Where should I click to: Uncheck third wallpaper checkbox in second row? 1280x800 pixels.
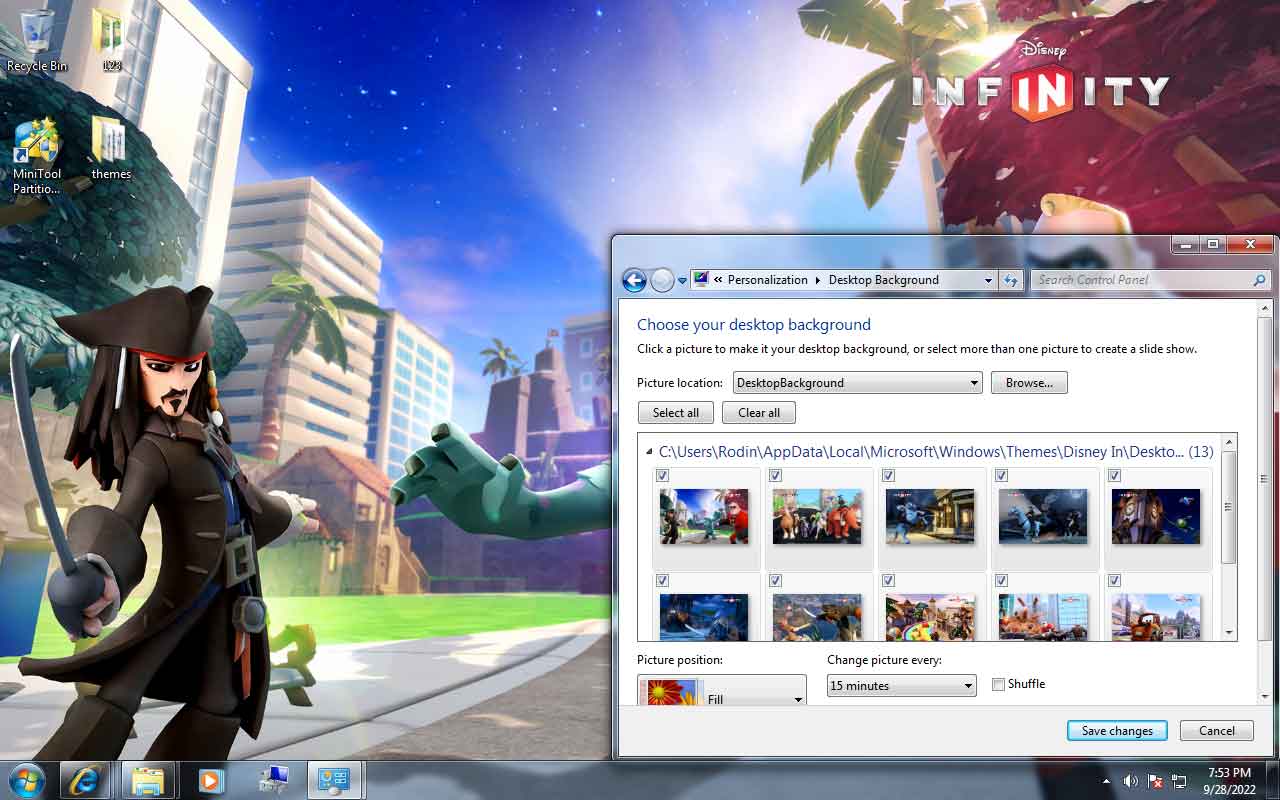point(888,581)
